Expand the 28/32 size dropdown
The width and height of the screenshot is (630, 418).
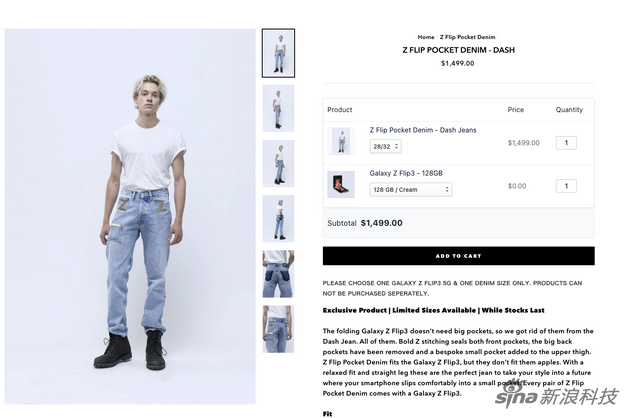point(385,146)
